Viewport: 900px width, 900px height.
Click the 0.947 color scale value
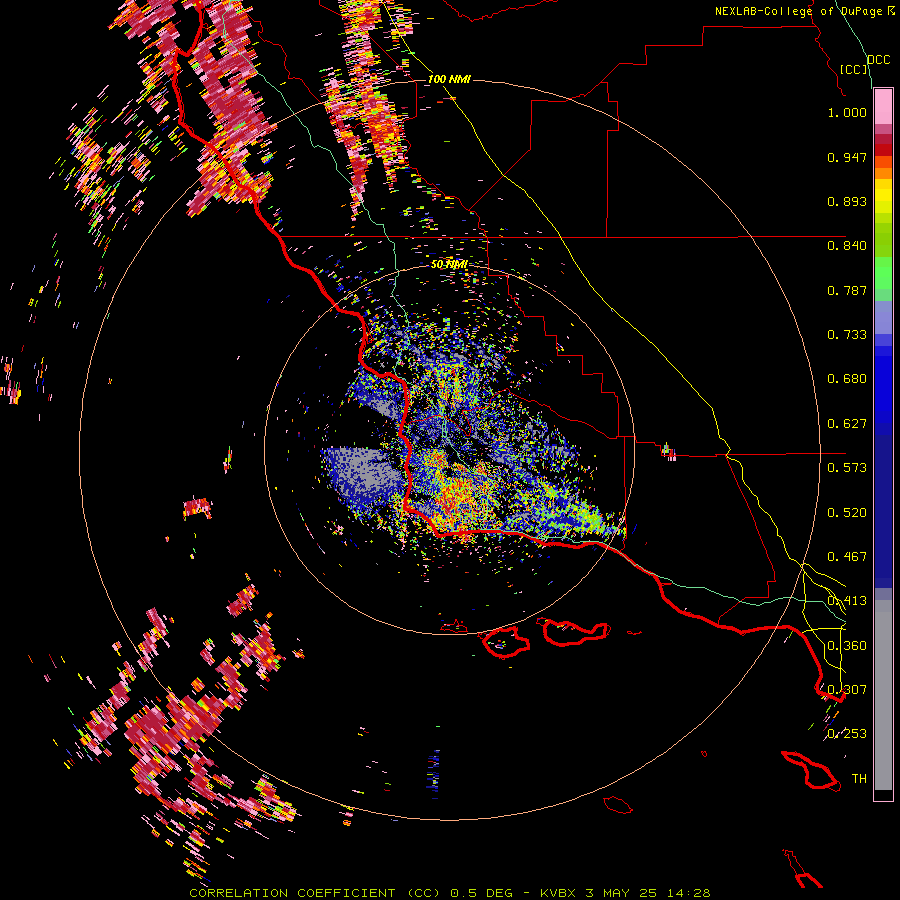847,157
